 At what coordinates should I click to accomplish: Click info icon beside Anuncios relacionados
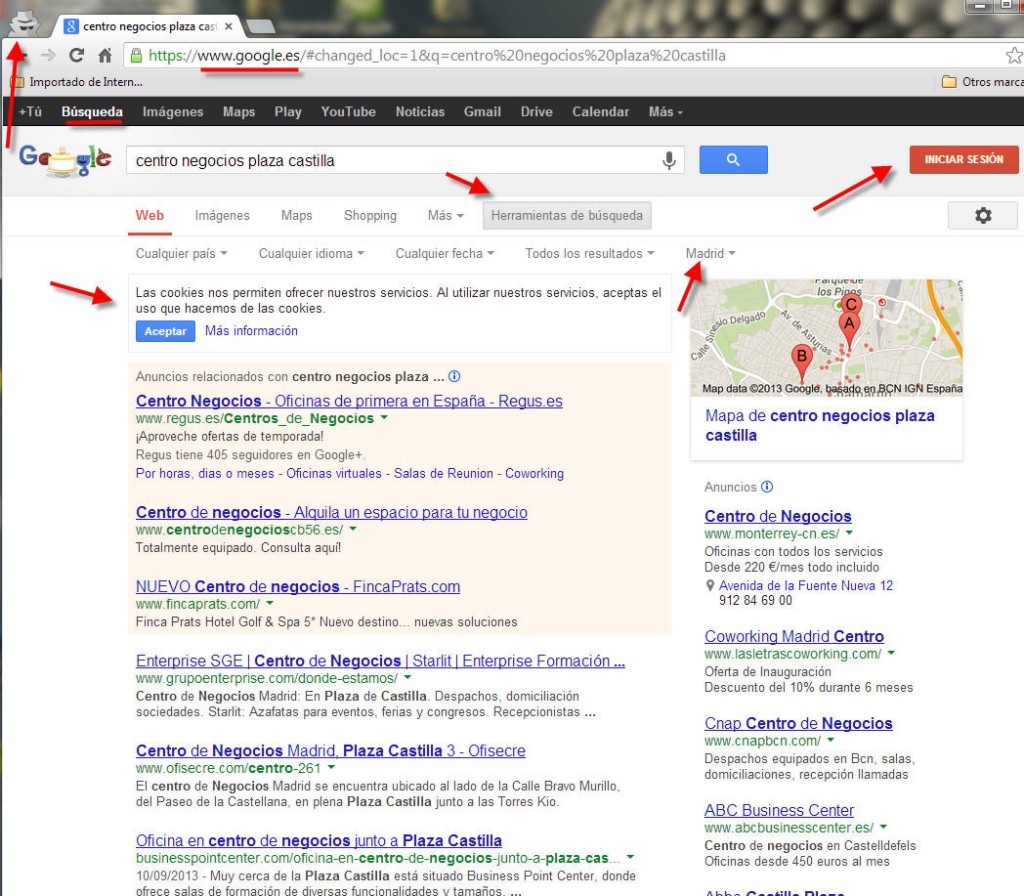455,376
